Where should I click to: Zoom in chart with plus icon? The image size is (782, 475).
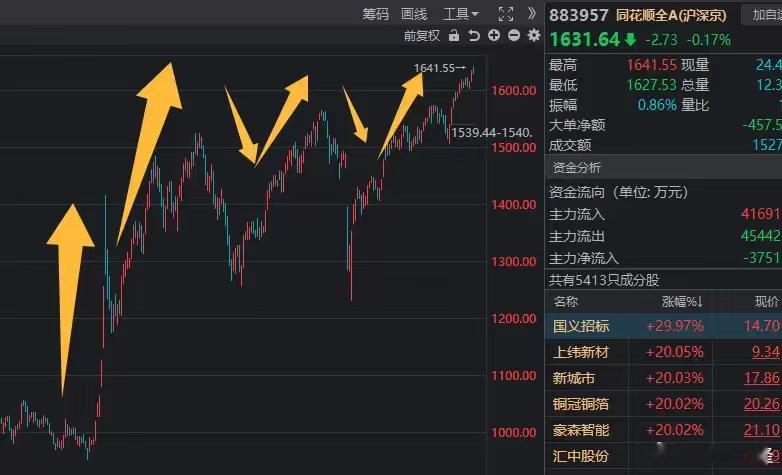click(x=494, y=35)
